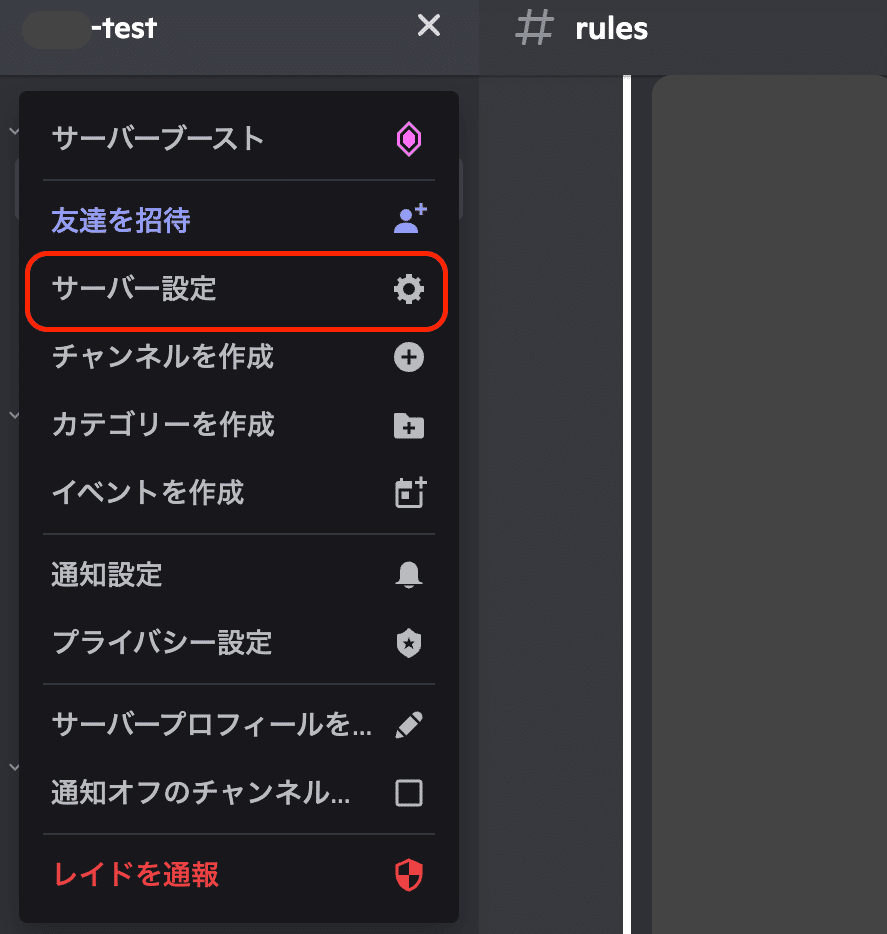Collapse the middle channel category chevron

13,414
